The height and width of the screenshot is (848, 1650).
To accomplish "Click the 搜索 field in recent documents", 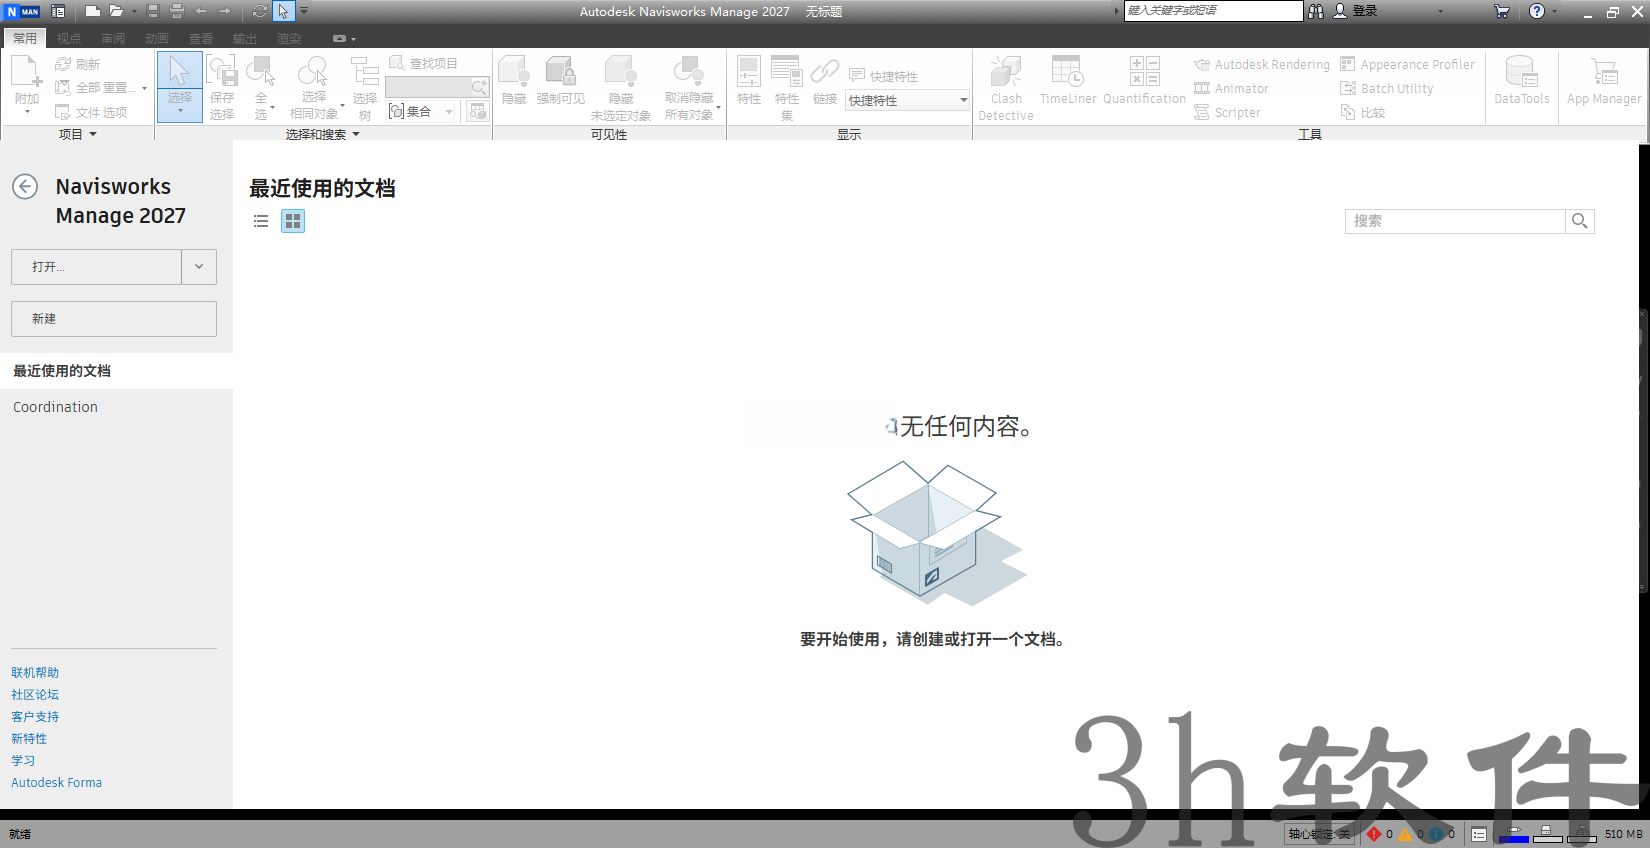I will (x=1455, y=221).
